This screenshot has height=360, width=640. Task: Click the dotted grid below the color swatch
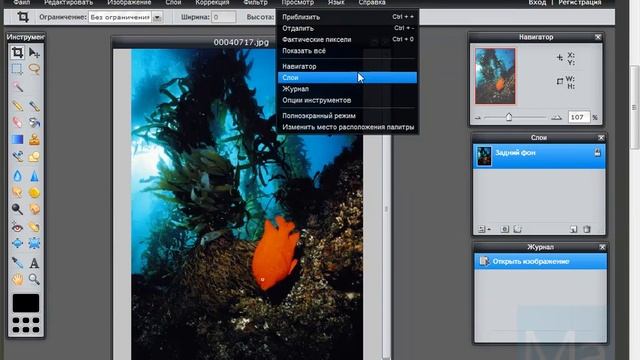(x=26, y=325)
